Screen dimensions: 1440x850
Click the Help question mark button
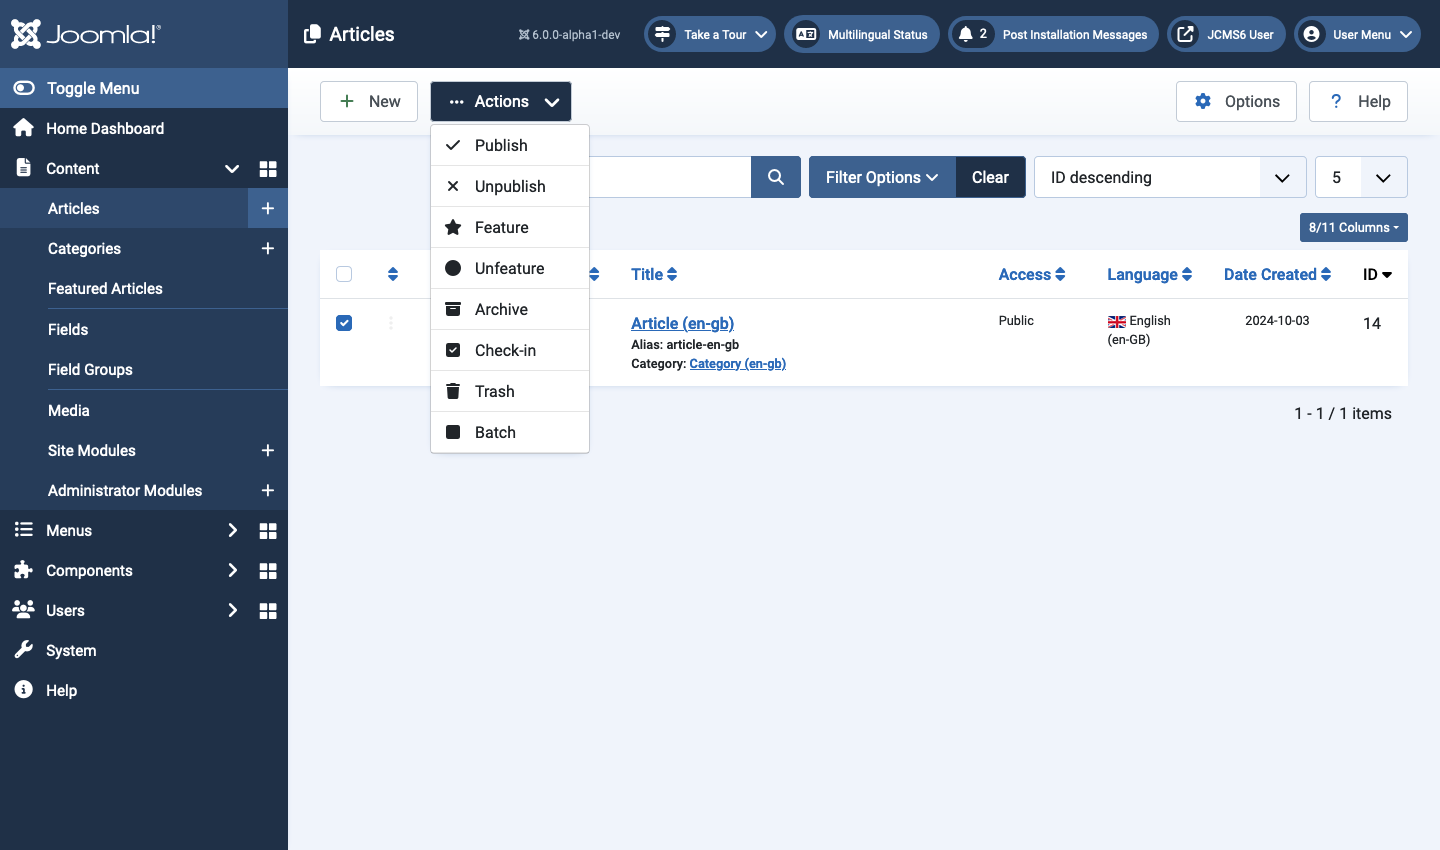tap(1358, 101)
